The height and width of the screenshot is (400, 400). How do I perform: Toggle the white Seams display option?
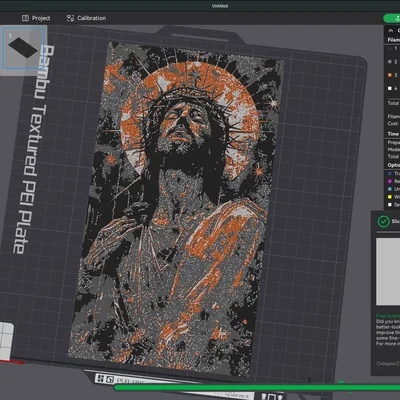(x=389, y=205)
